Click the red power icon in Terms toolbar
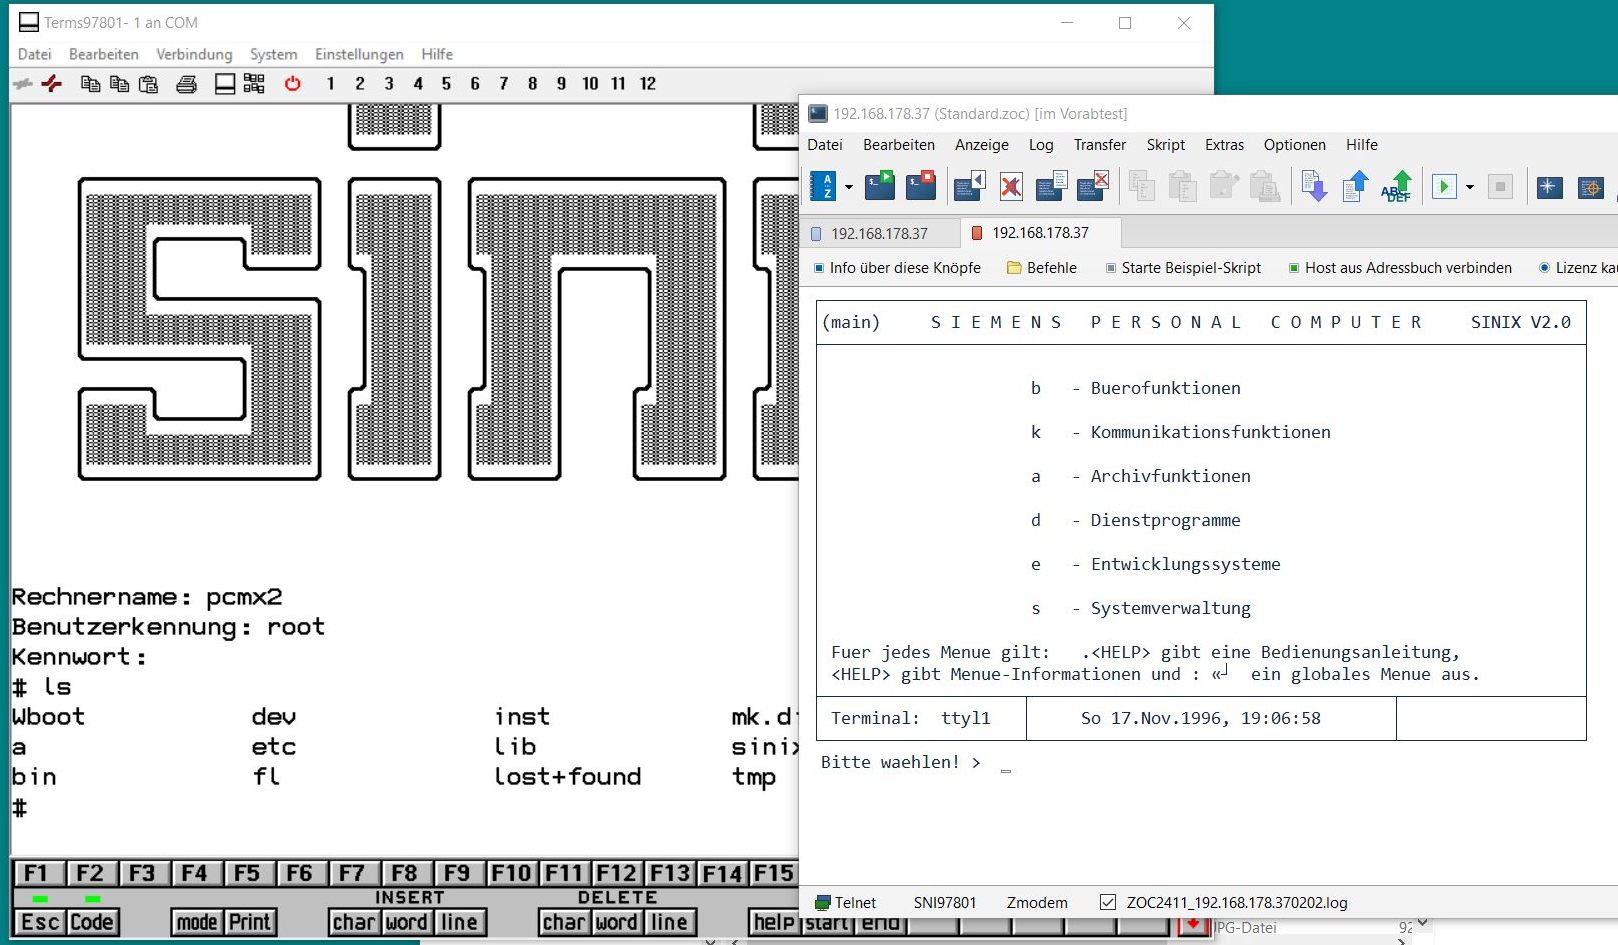Screen dimensions: 1618x945 [292, 84]
